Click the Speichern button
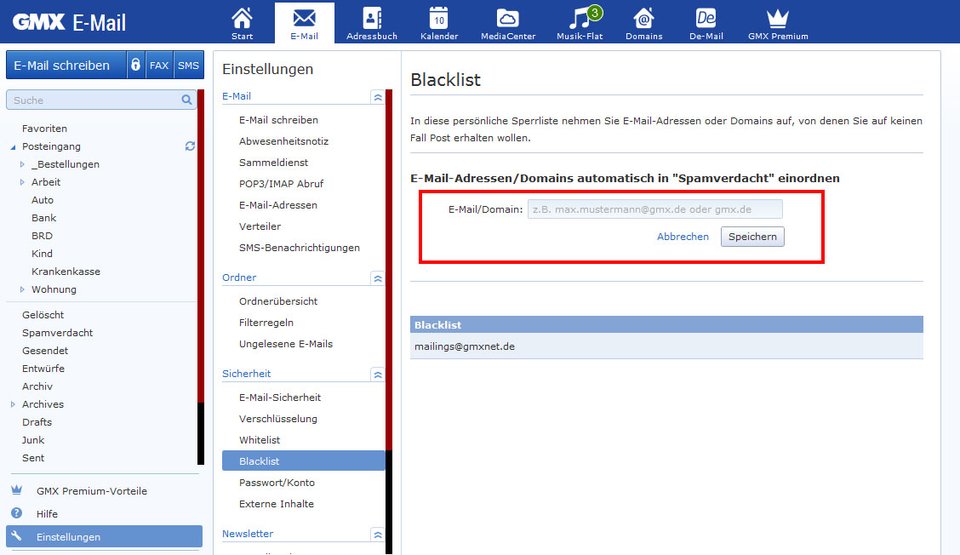Screen dimensions: 960x555 click(752, 236)
